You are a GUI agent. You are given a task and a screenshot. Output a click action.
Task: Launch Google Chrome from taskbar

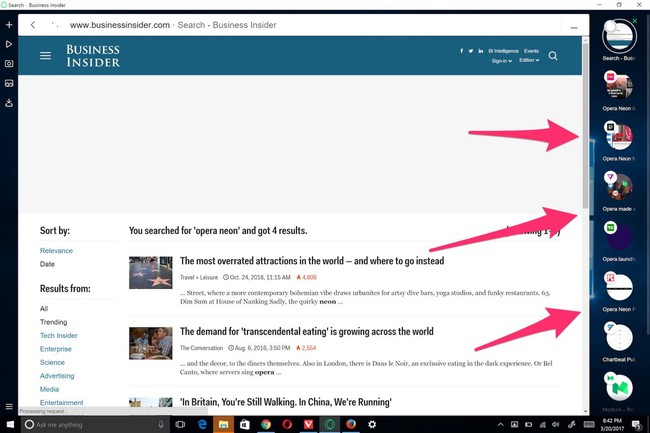click(266, 424)
